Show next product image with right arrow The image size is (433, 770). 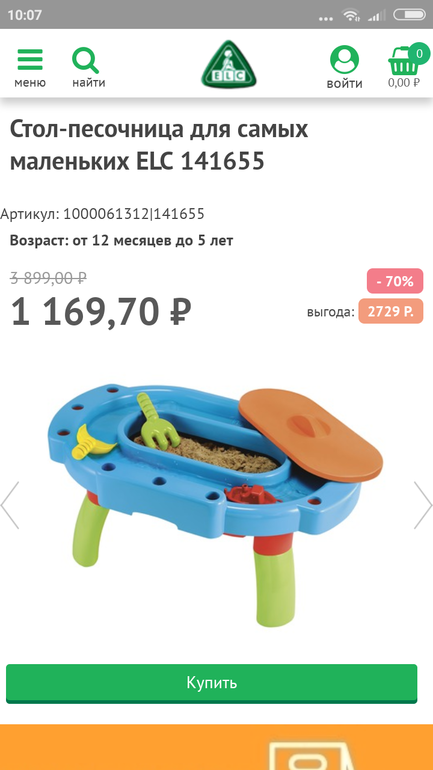(x=423, y=505)
